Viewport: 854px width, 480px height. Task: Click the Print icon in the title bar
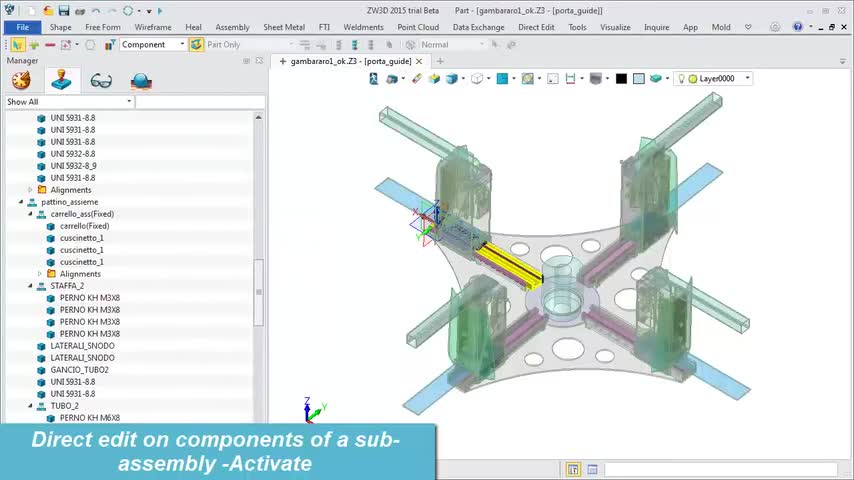coord(80,11)
